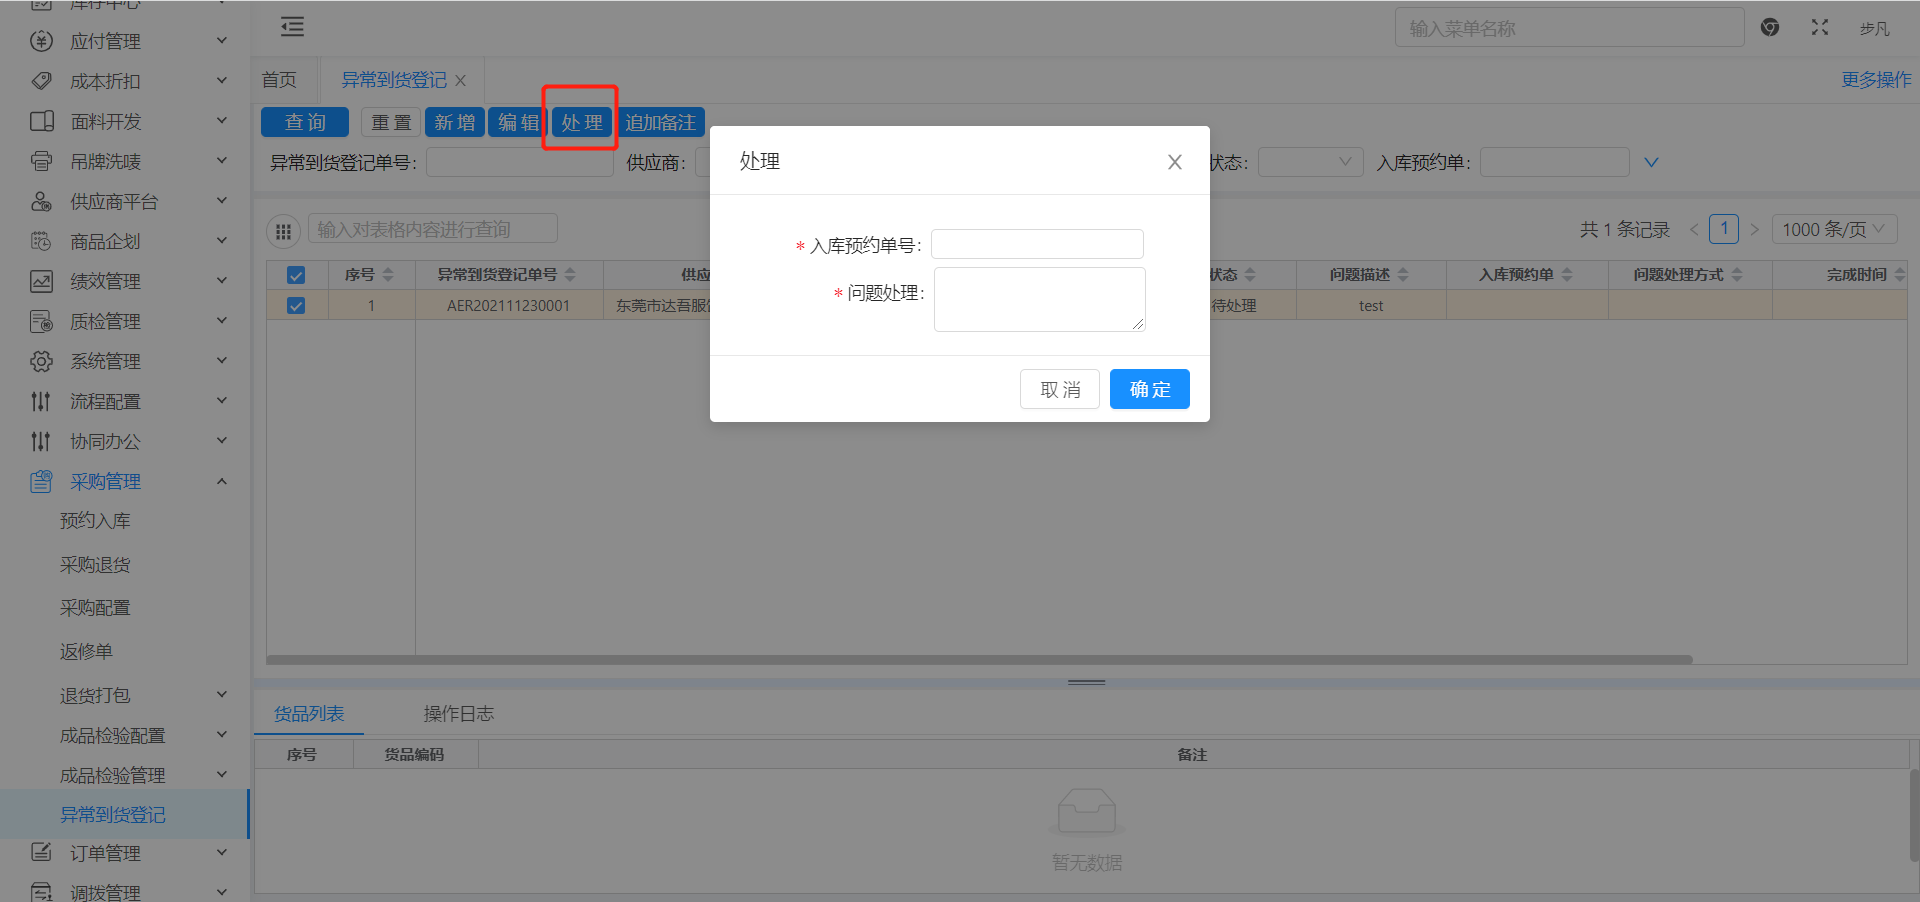Open the 预约入库 menu item
The image size is (1920, 902).
pos(95,521)
